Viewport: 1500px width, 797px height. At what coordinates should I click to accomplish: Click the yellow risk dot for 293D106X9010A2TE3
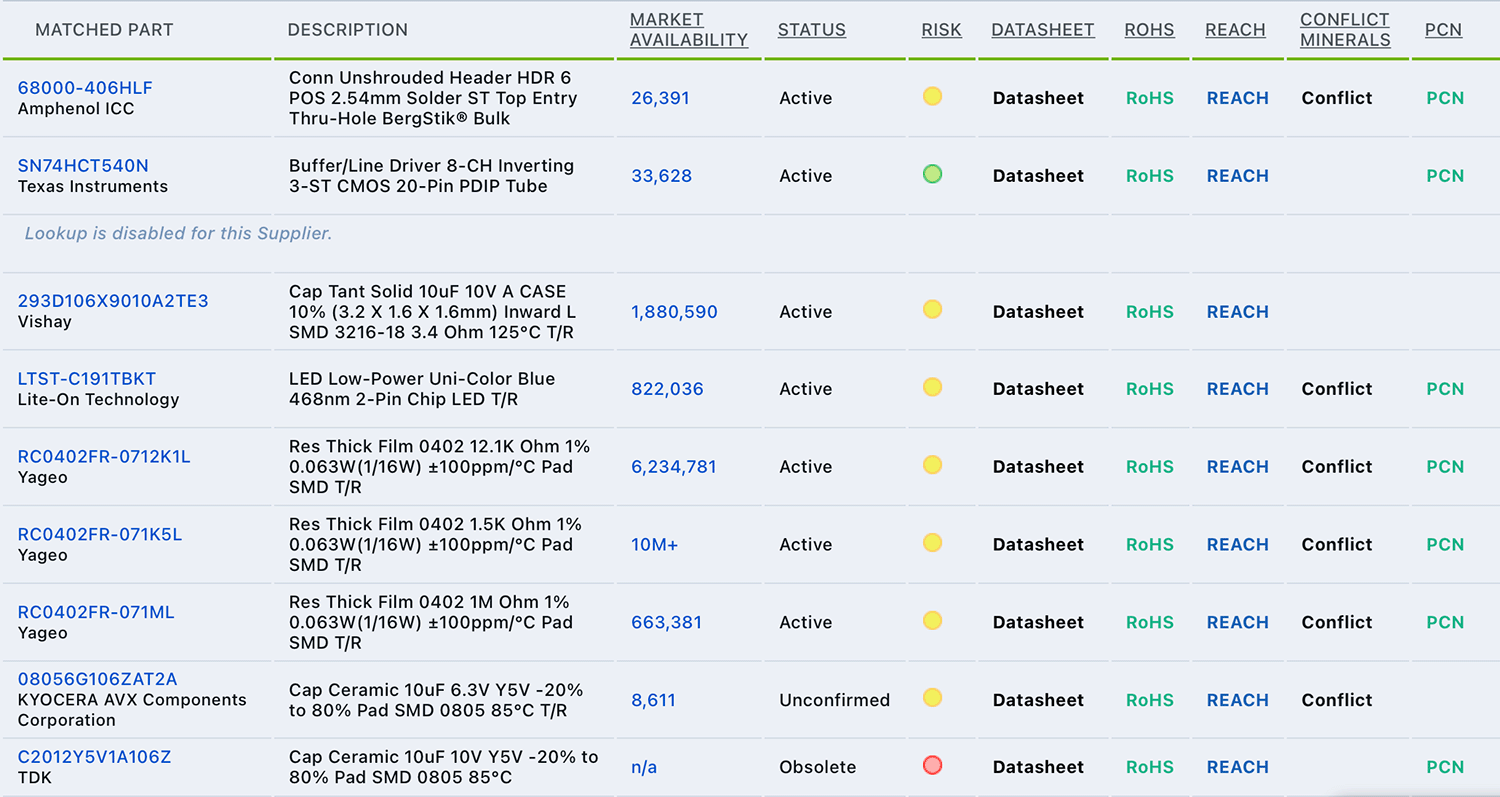point(932,310)
